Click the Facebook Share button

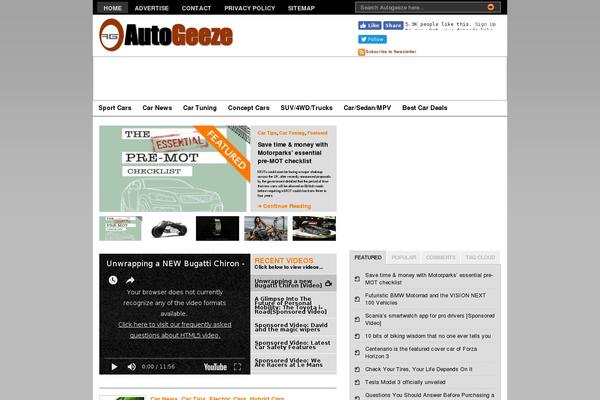pyautogui.click(x=393, y=25)
